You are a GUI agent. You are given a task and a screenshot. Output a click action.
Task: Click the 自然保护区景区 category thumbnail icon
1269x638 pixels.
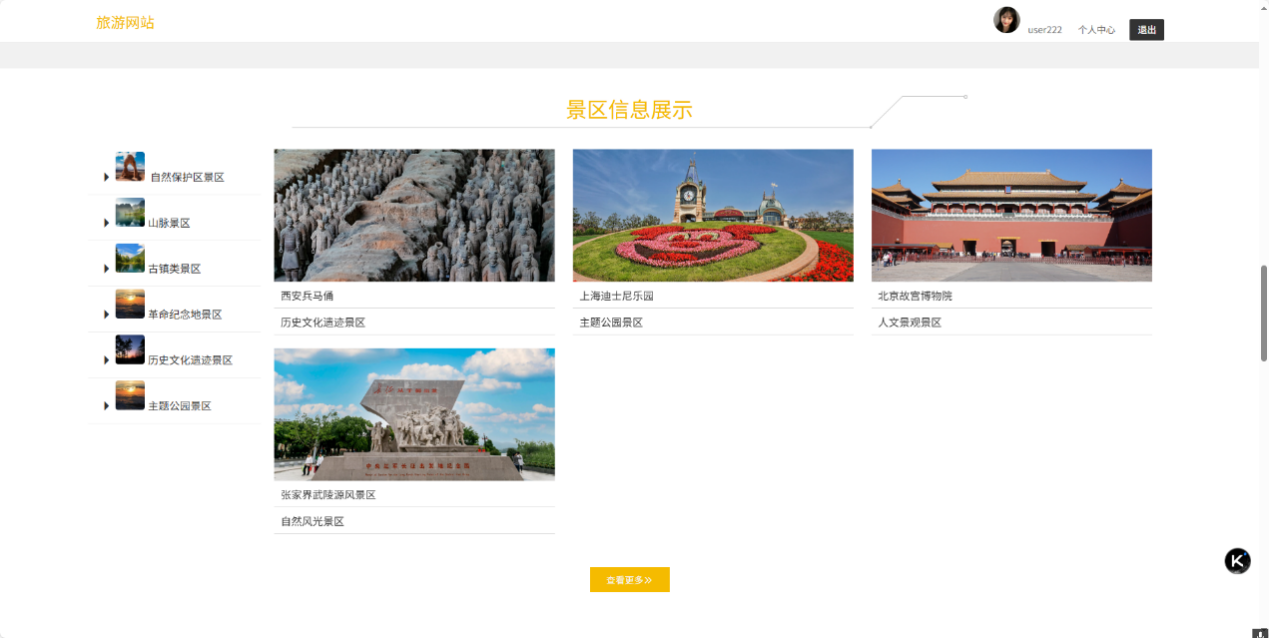tap(130, 167)
